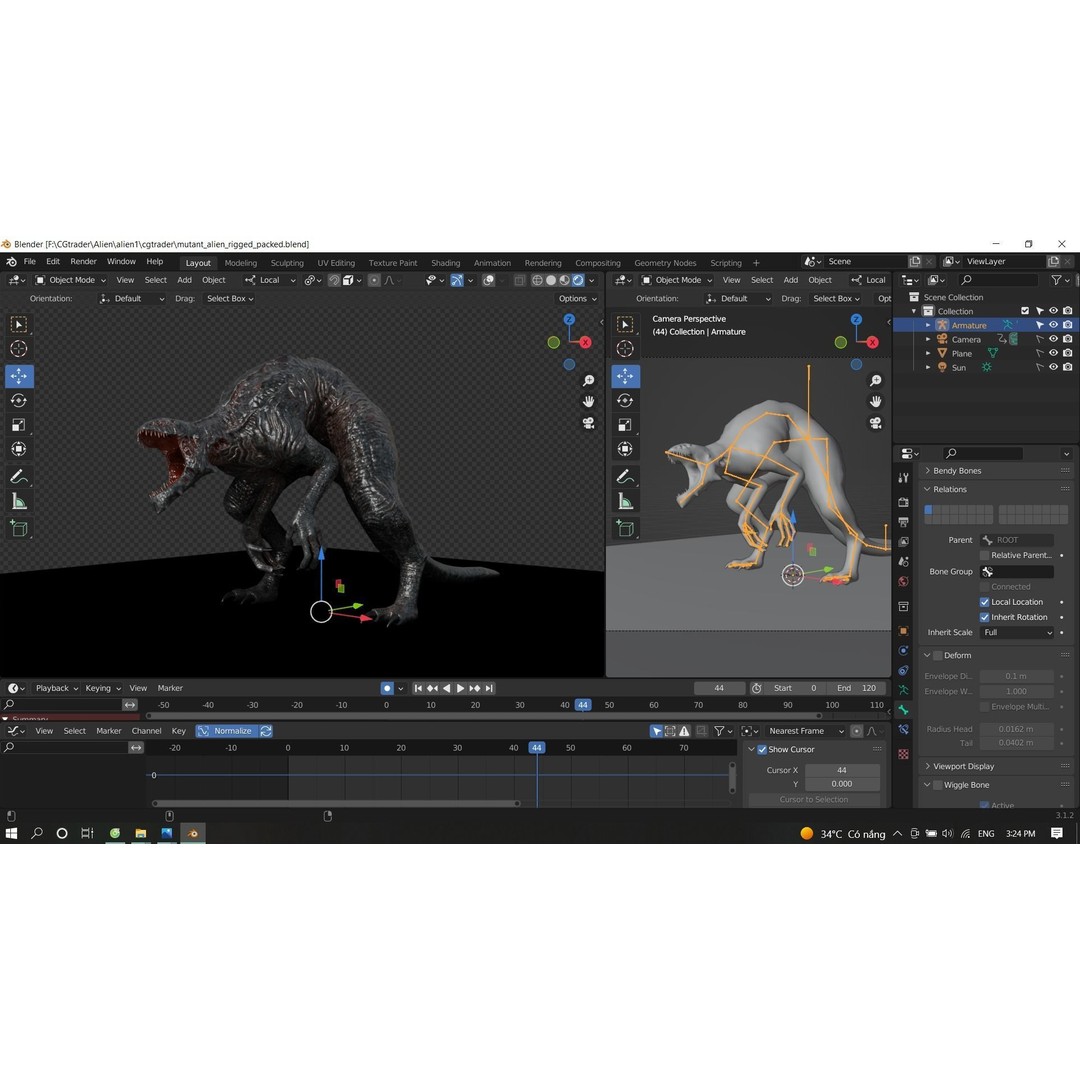Toggle camera view icon in camera viewport
The width and height of the screenshot is (1080, 1080).
click(x=875, y=423)
